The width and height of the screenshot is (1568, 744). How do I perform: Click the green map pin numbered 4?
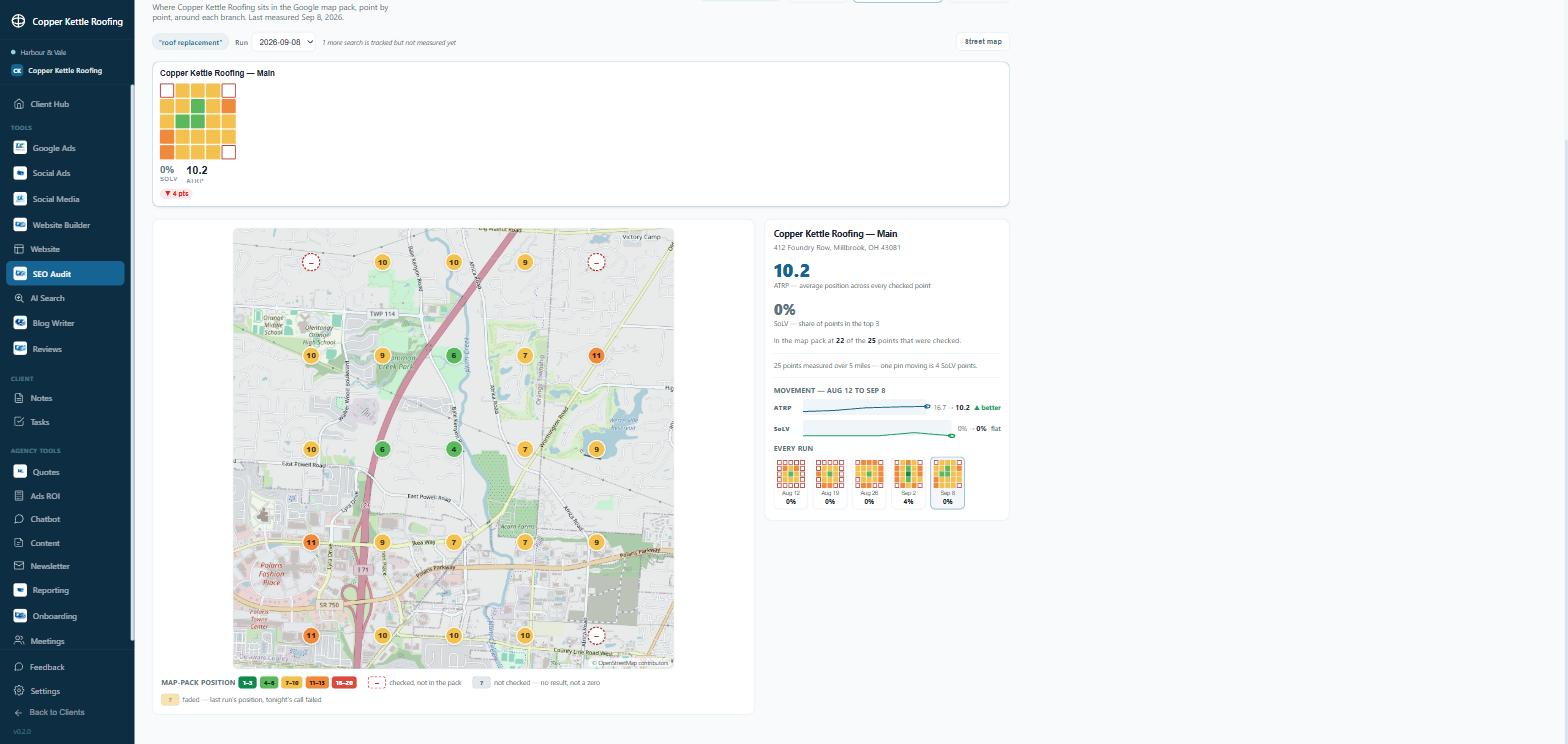[453, 449]
